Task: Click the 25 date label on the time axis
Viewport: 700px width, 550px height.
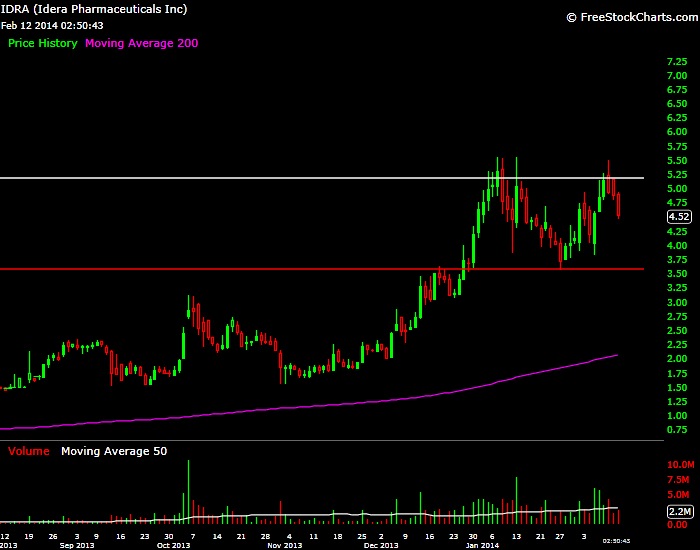Action: pos(362,536)
